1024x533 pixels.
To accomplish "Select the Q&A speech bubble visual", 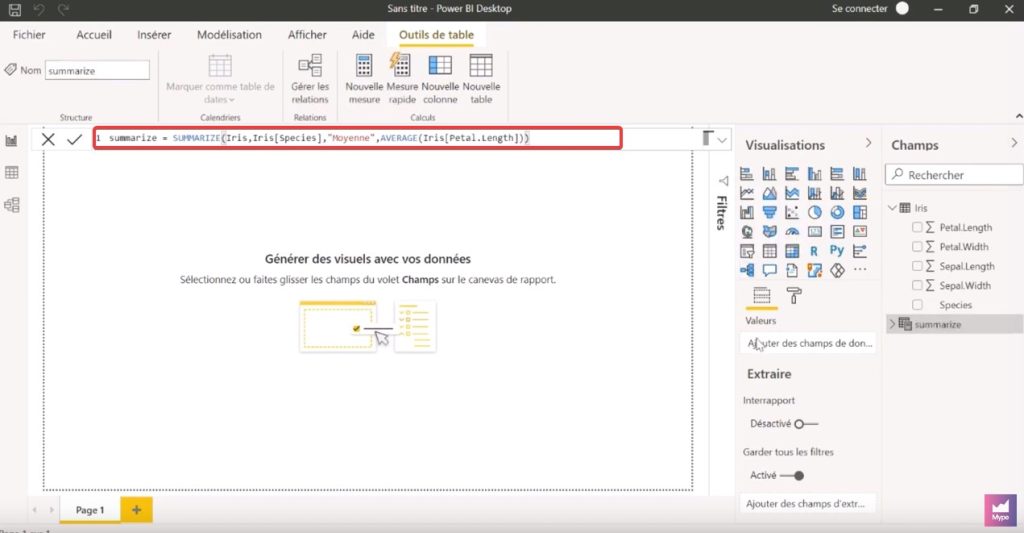I will (x=769, y=270).
